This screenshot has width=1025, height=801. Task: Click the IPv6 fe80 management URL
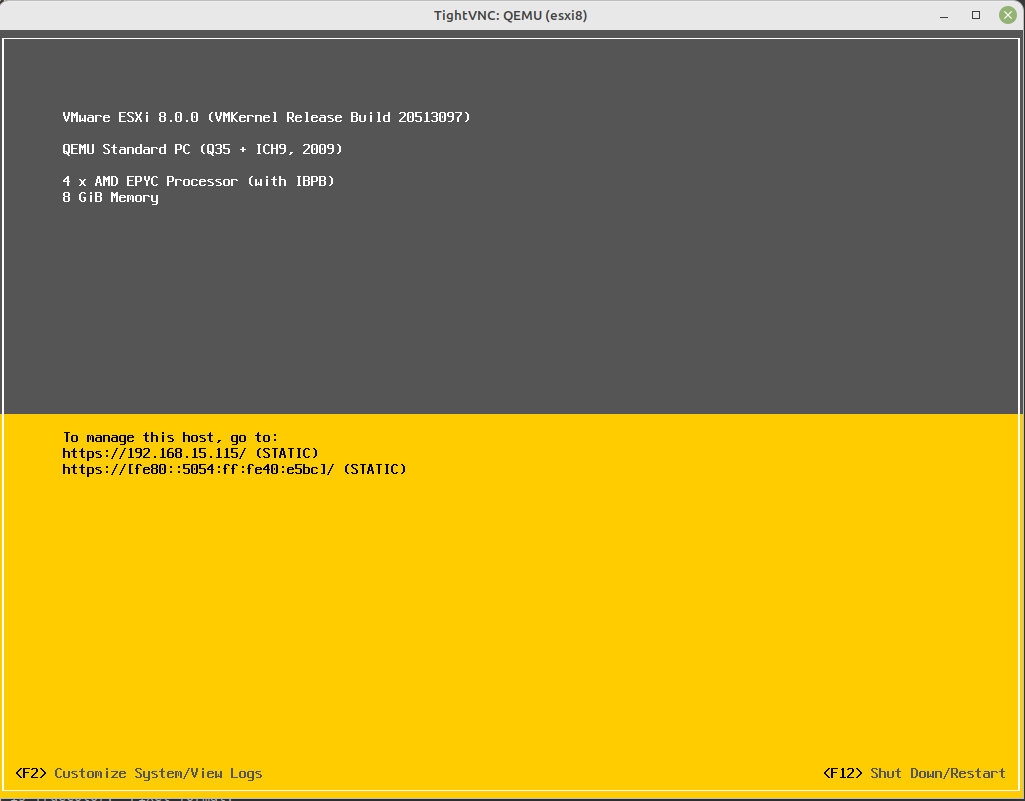tap(198, 469)
